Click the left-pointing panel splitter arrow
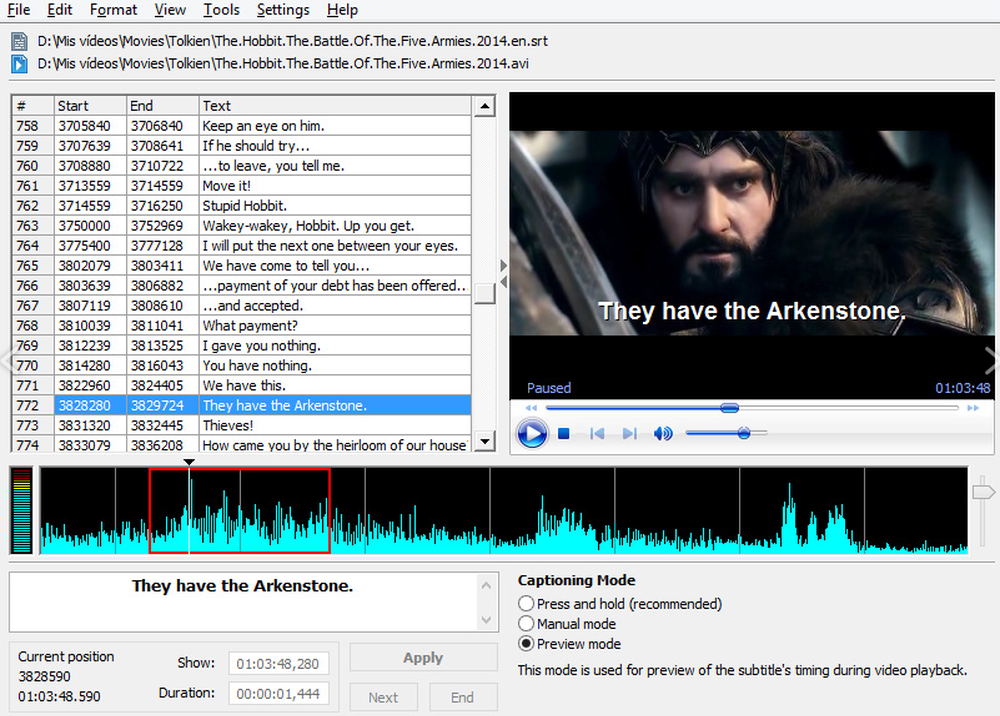This screenshot has height=716, width=1000. pos(504,281)
